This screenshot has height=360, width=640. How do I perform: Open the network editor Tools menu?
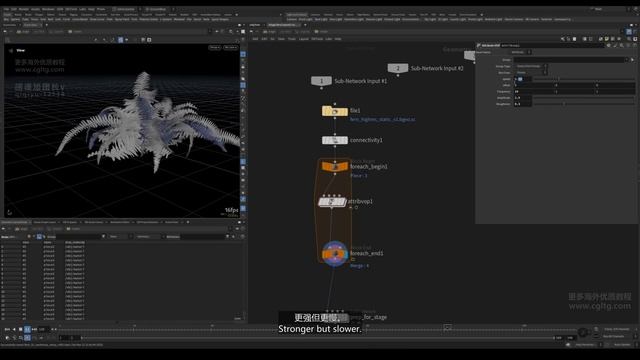[292, 39]
